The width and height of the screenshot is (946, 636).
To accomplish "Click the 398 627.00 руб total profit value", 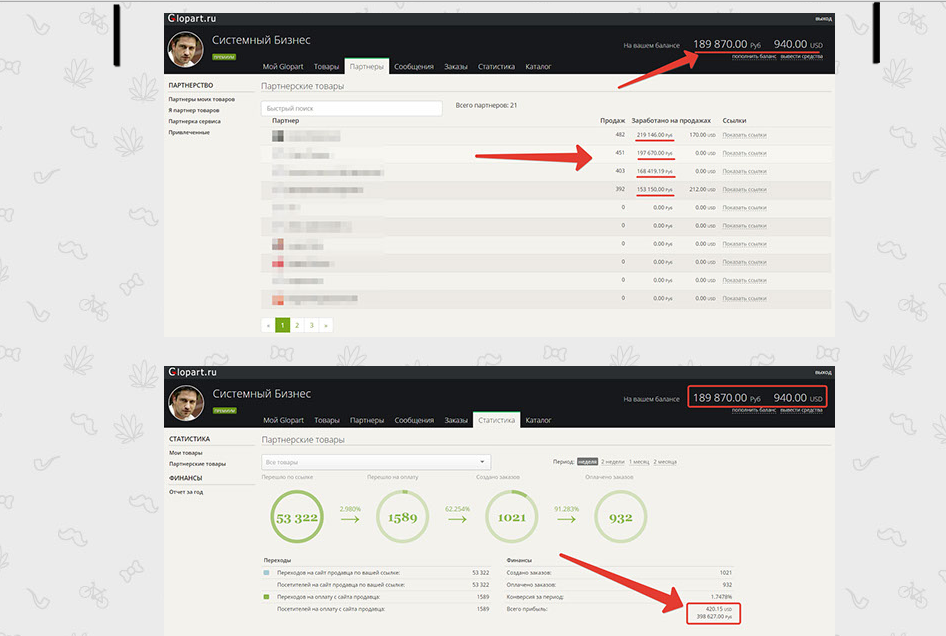I will click(714, 617).
